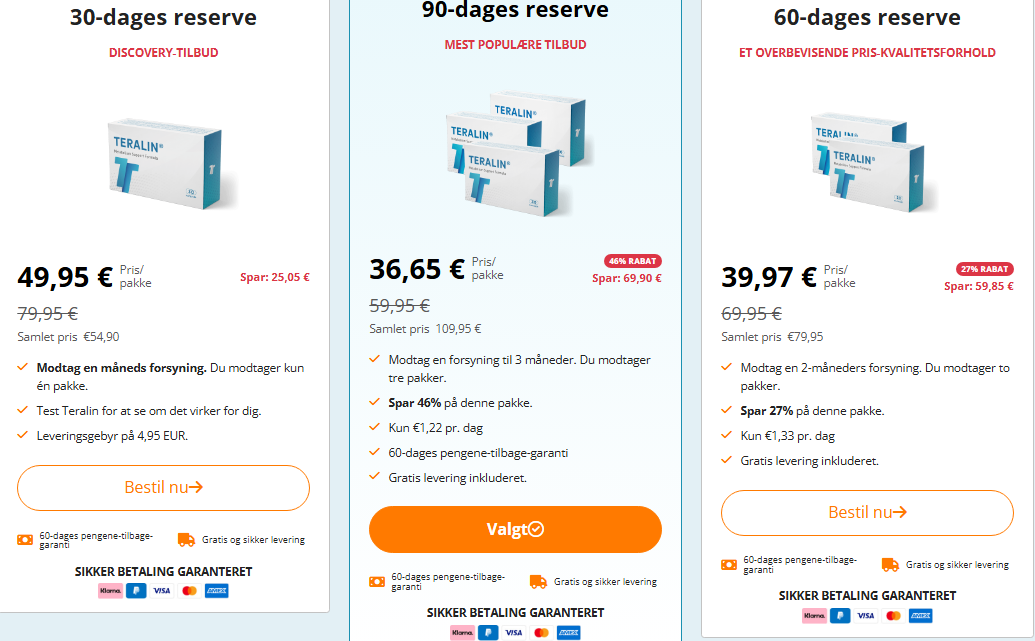Click the 90-dages reserve heading
Image resolution: width=1035 pixels, height=641 pixels.
coord(515,11)
